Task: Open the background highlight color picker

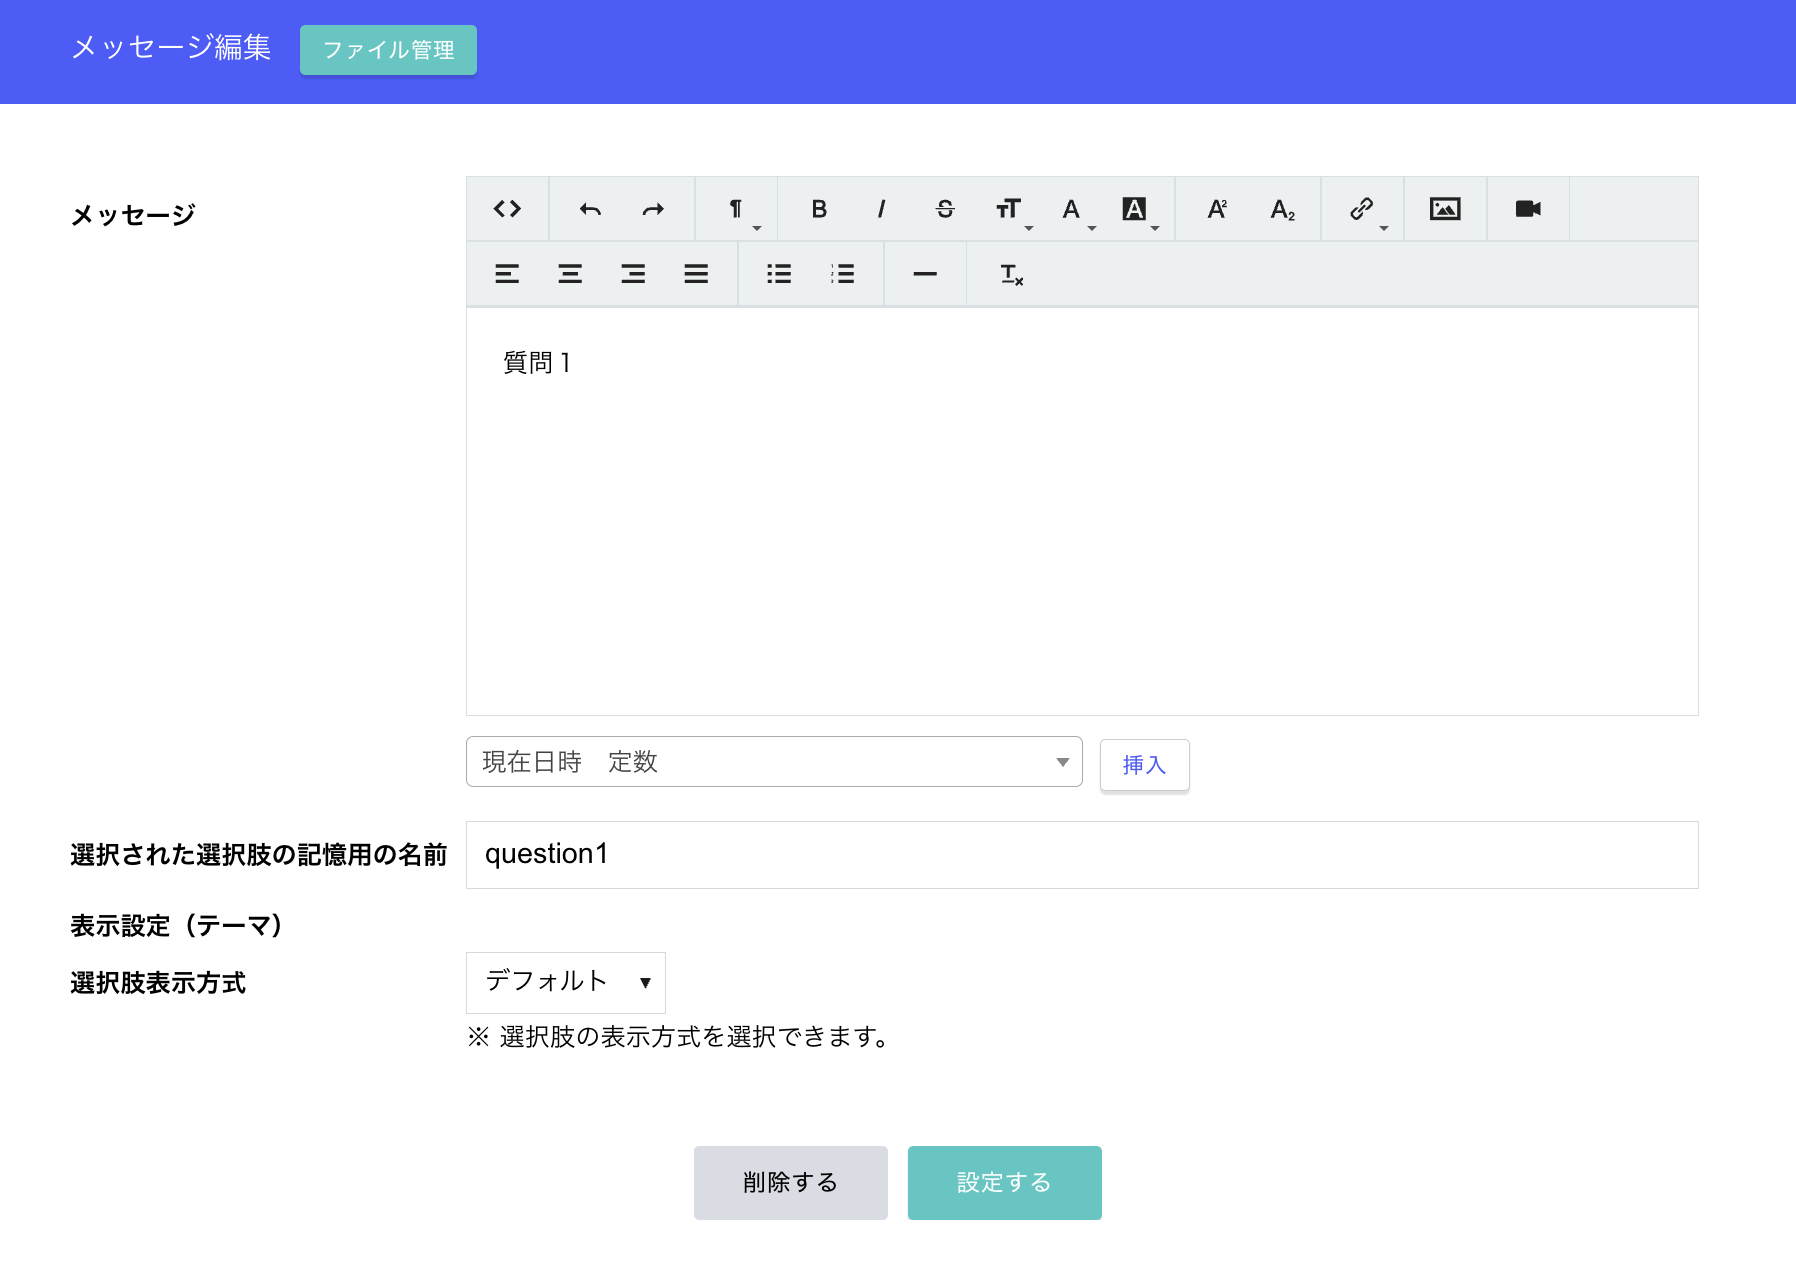Action: click(x=1135, y=209)
